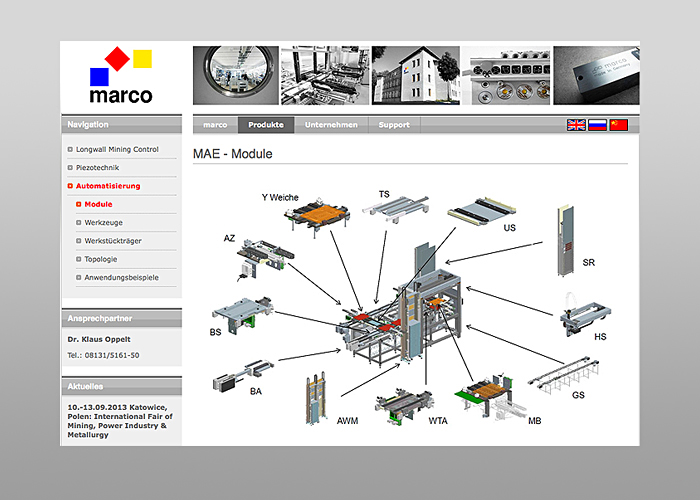Click the UK English language flag
This screenshot has width=700, height=500.
pos(577,125)
